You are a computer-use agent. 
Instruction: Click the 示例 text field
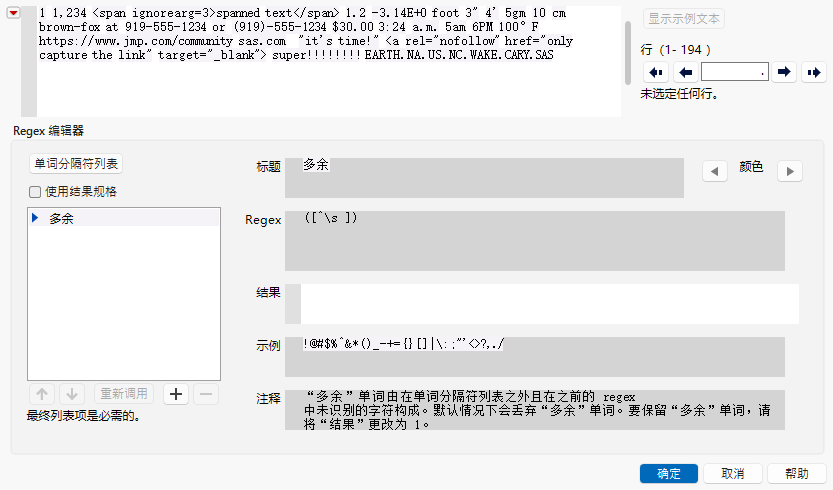coord(534,357)
